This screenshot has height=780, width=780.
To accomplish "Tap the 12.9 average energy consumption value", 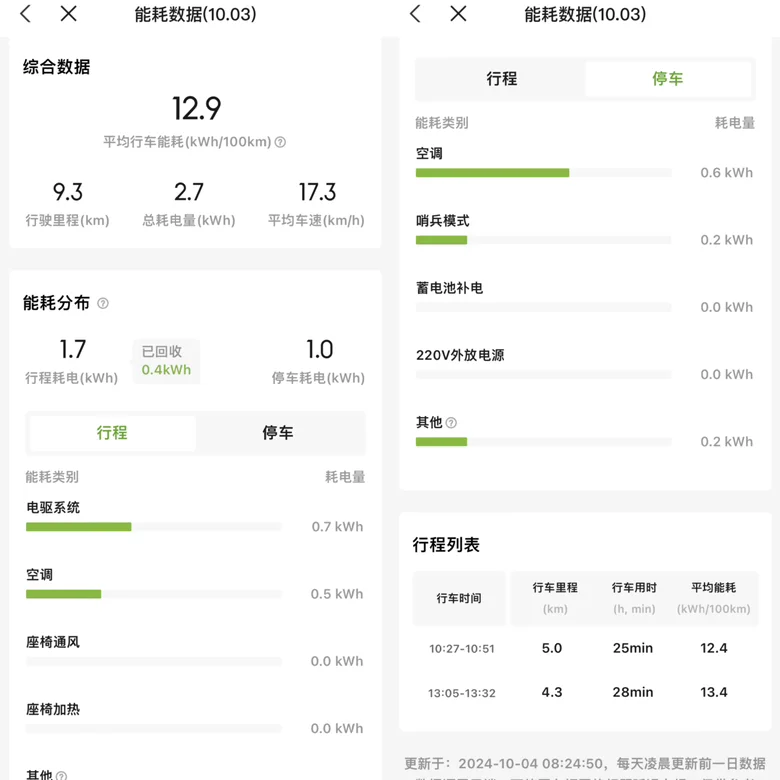I will (196, 108).
